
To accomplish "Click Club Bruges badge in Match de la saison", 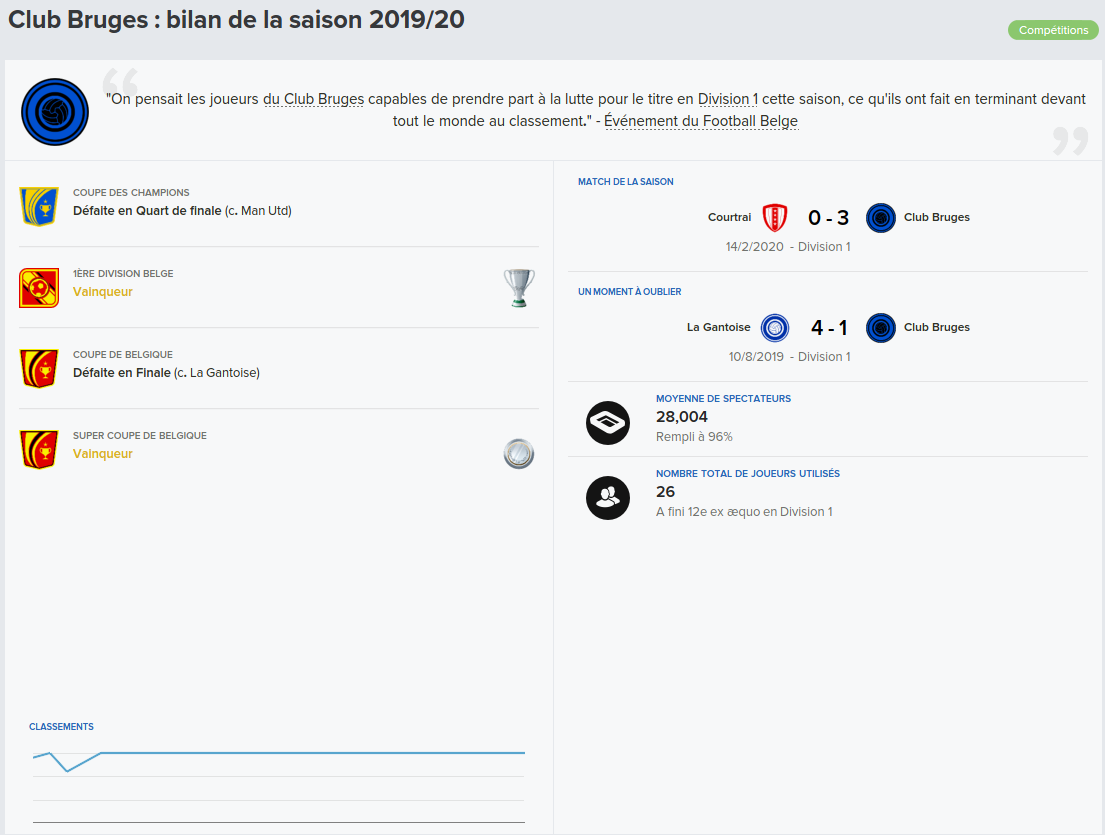I will tap(880, 218).
